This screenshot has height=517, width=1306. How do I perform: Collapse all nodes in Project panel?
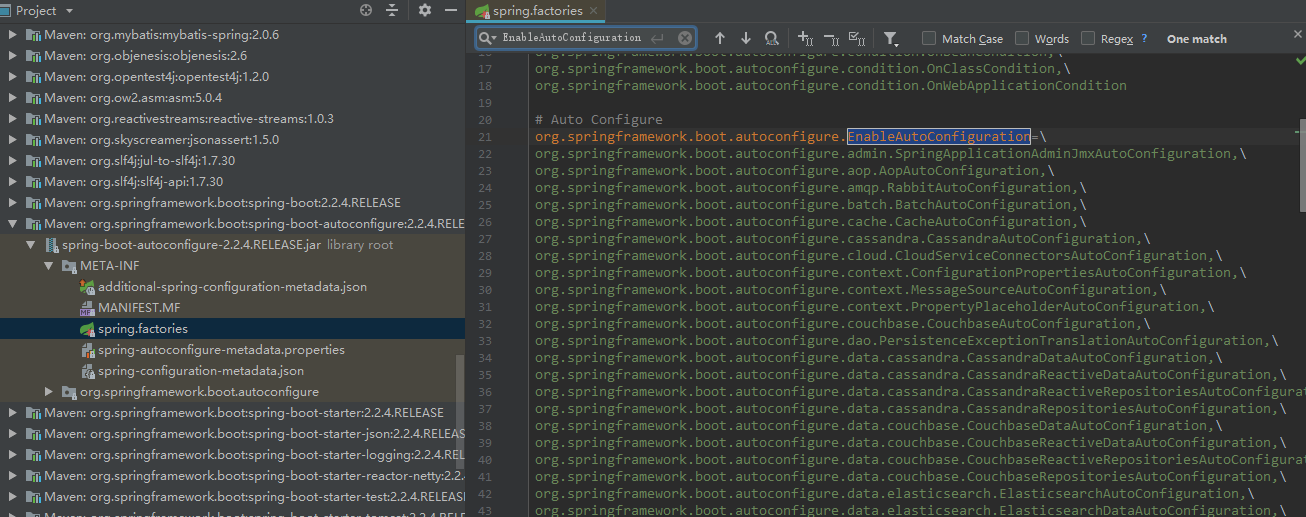pos(392,10)
